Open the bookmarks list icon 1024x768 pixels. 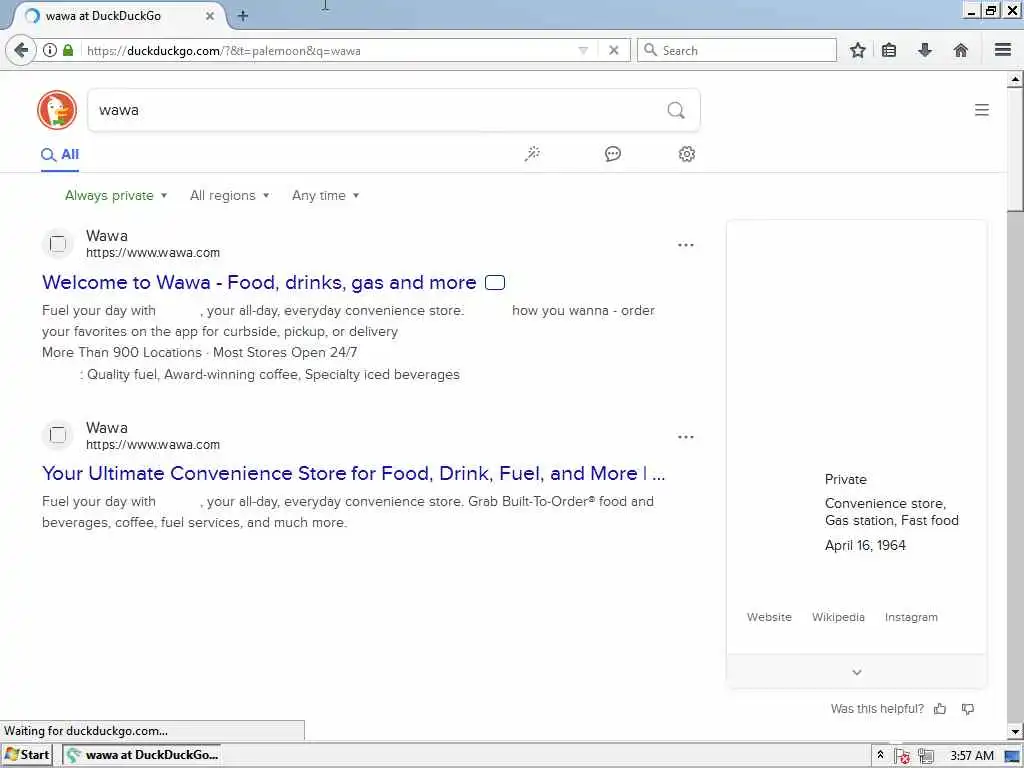889,50
